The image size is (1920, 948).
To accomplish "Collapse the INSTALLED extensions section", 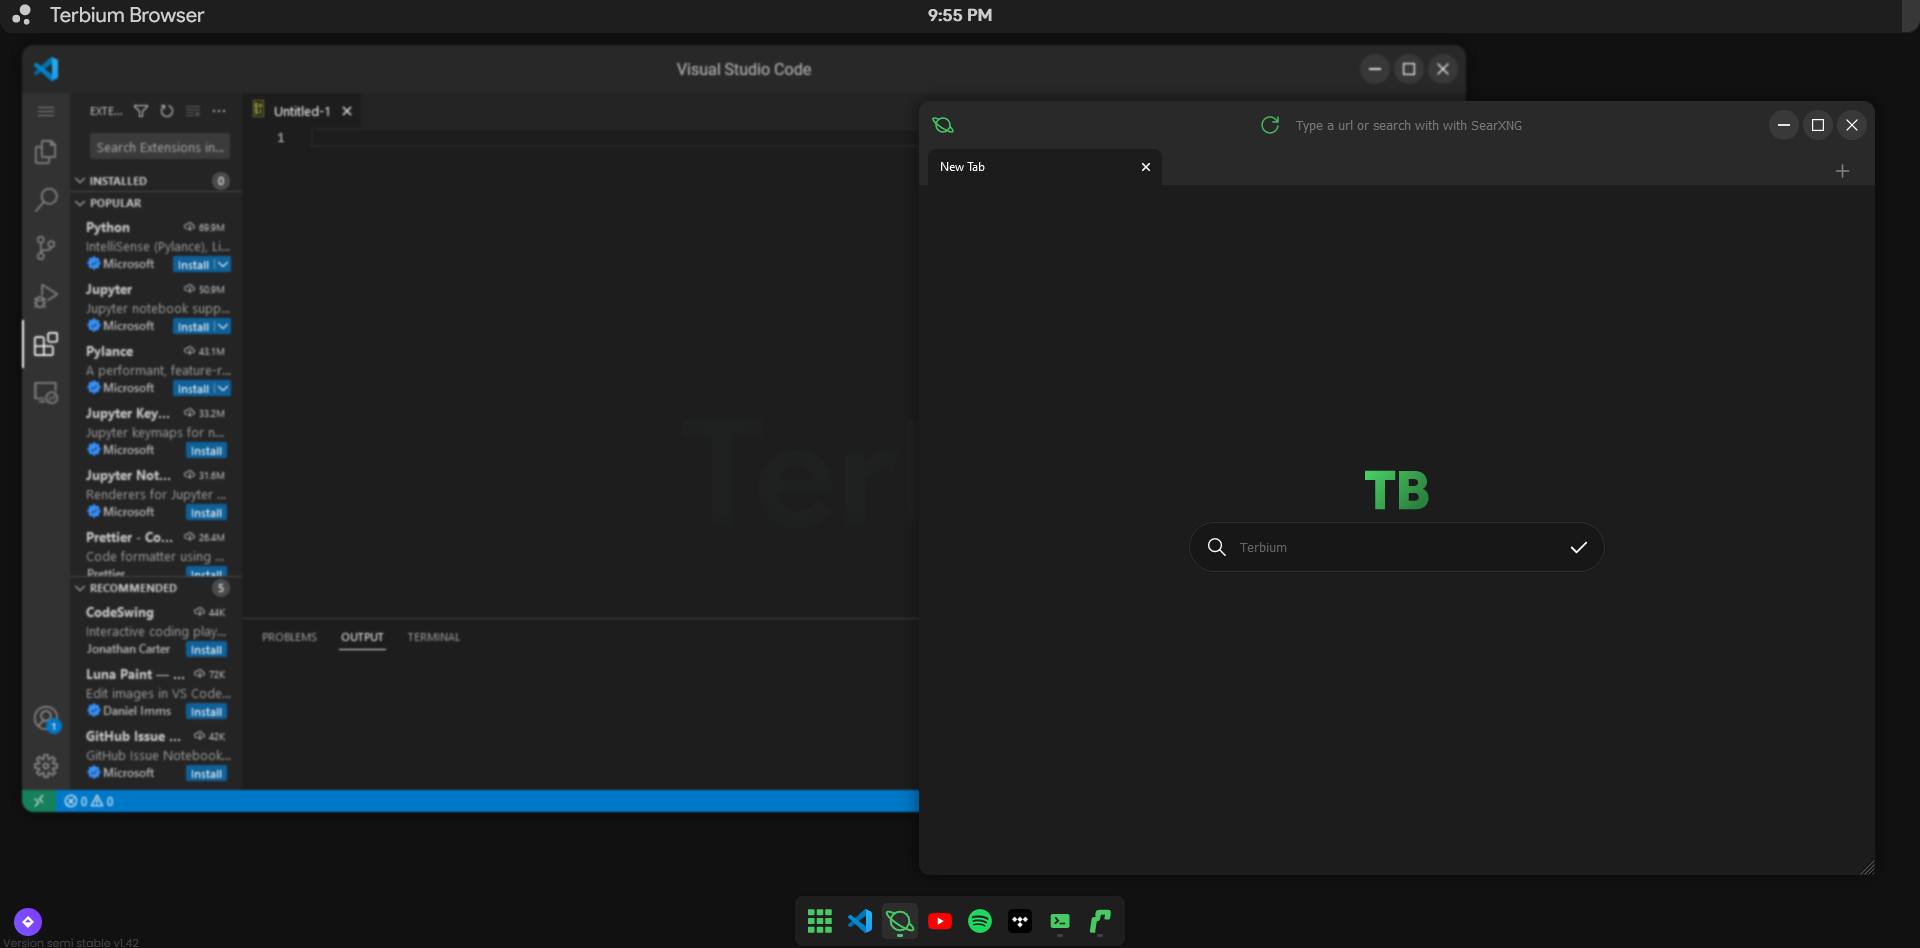I will [x=156, y=181].
